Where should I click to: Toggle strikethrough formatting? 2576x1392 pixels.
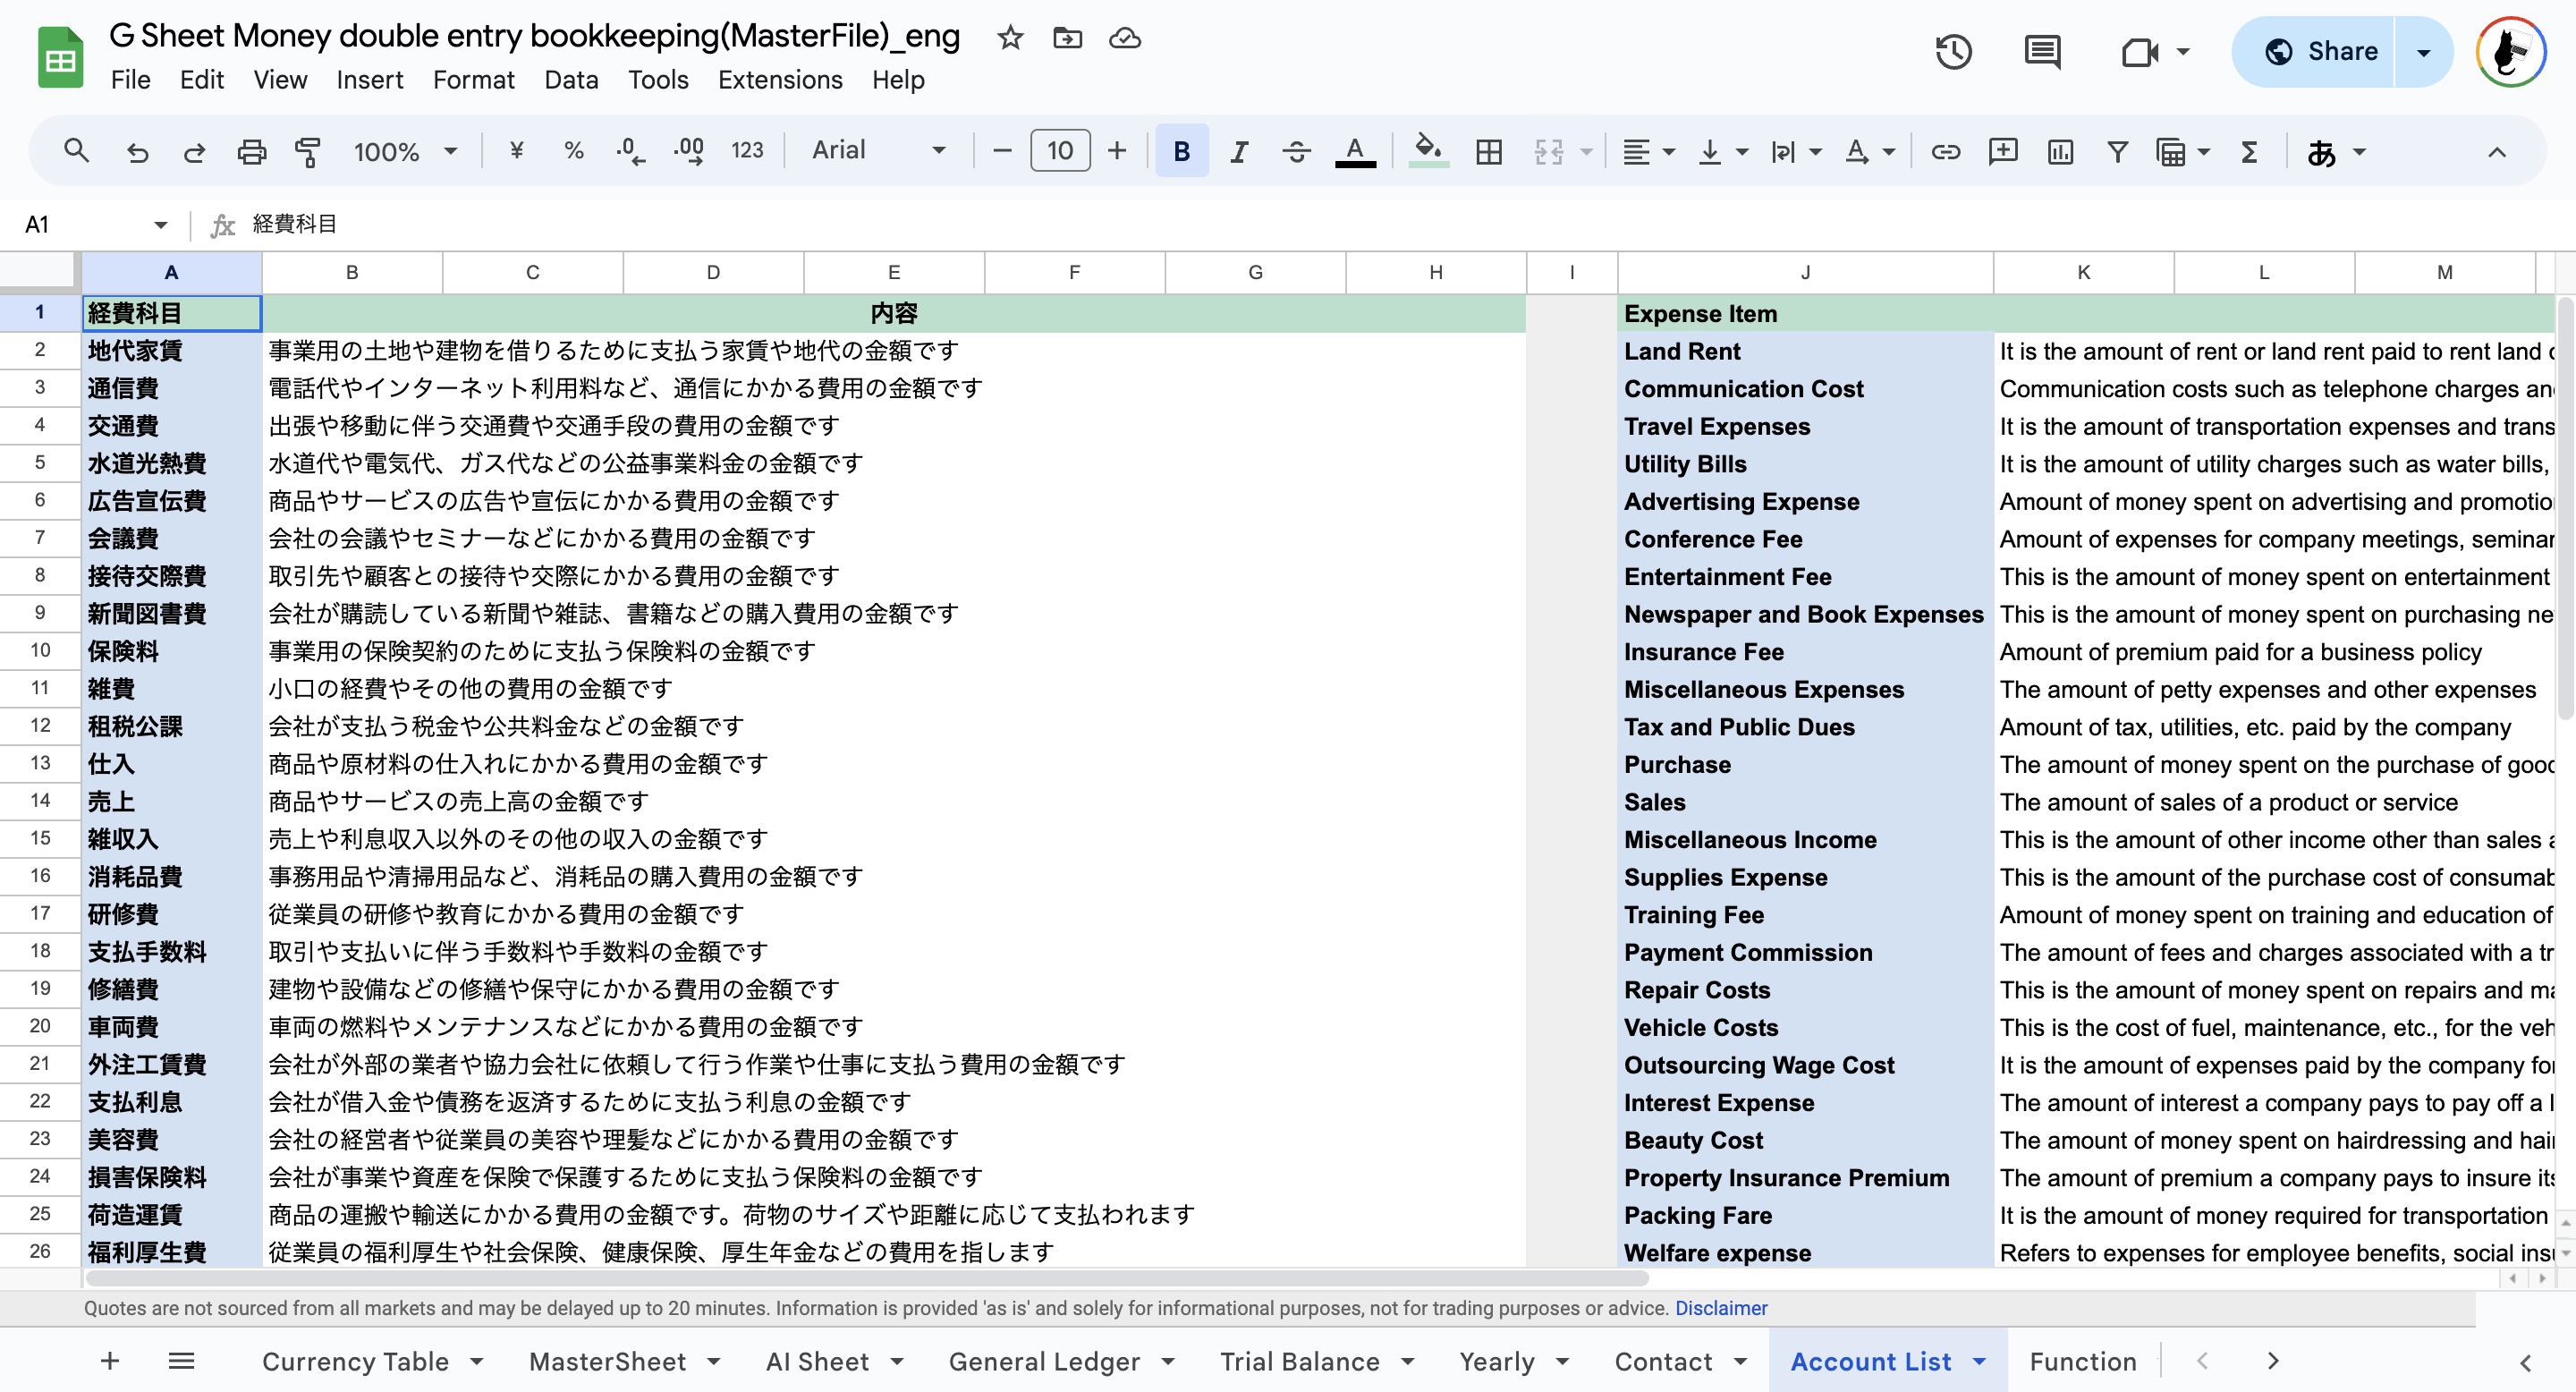[1297, 151]
